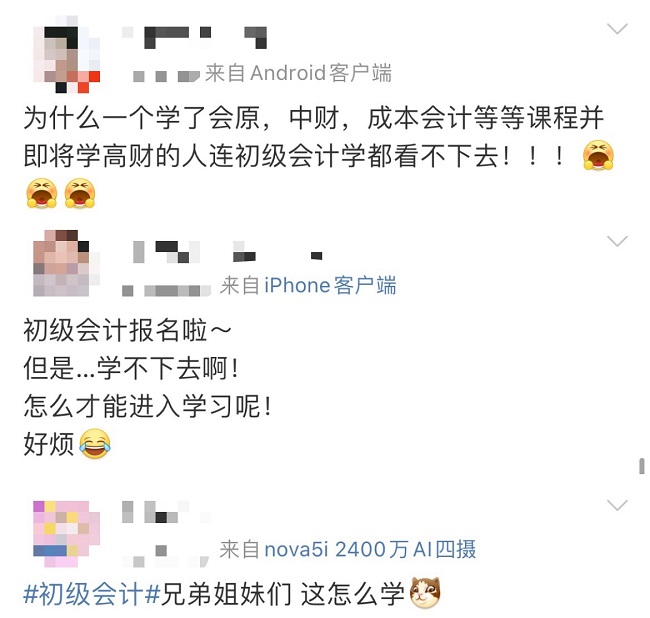This screenshot has width=650, height=618.
Task: Click the laughing-tears emoji after 好烦
Action: tap(95, 444)
